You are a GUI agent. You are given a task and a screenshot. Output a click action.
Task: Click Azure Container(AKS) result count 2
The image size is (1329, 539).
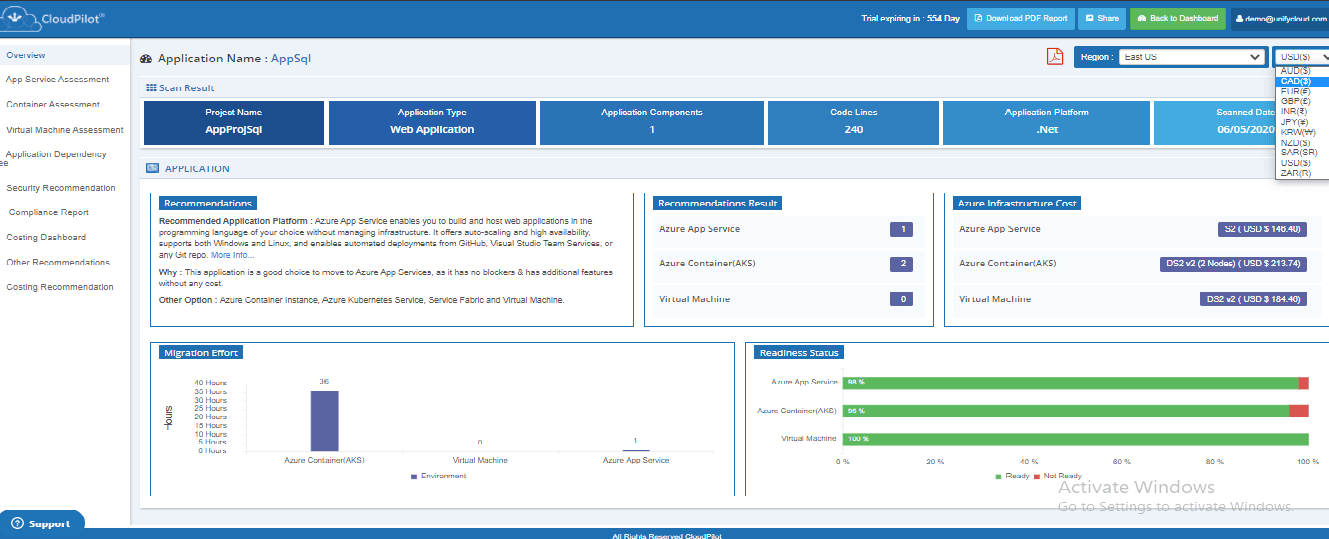[x=901, y=264]
